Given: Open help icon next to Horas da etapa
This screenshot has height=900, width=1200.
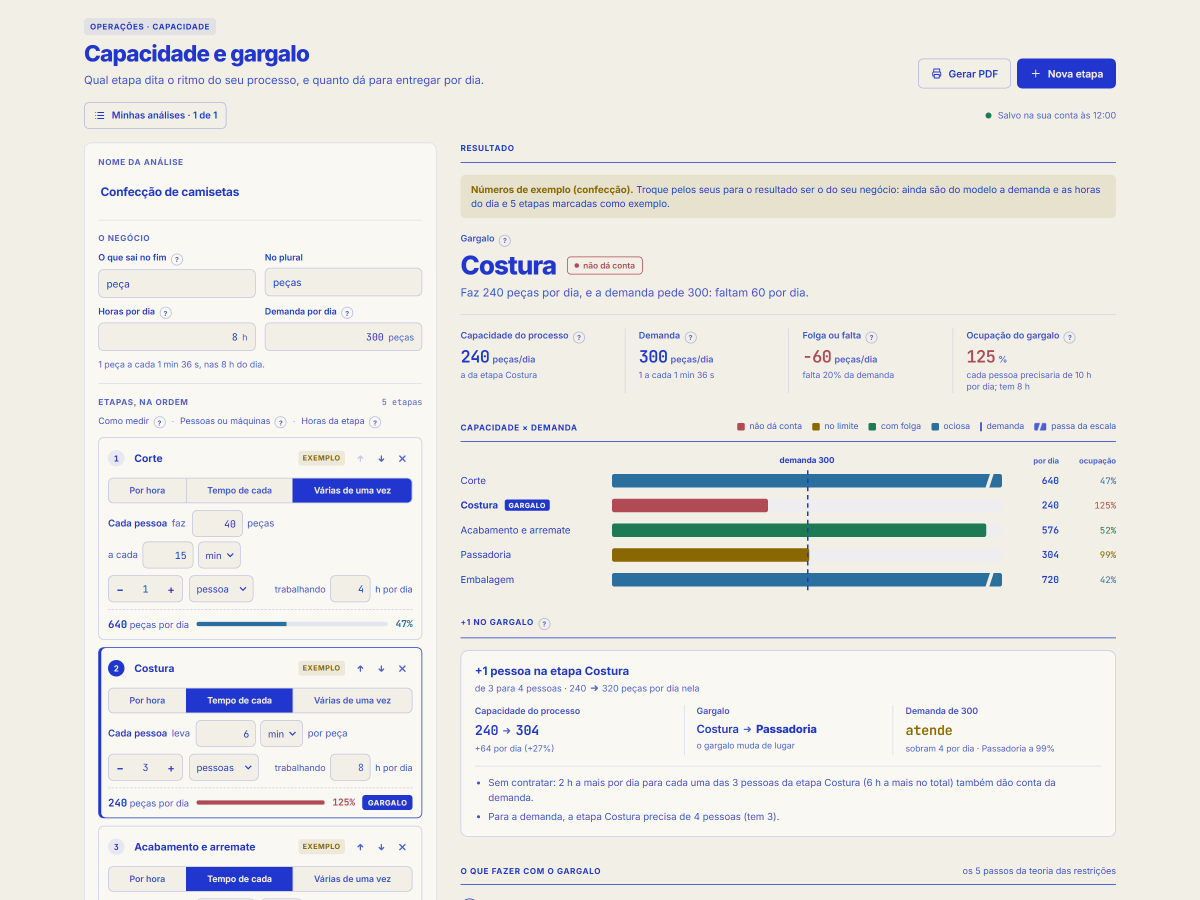Looking at the screenshot, I should [374, 422].
